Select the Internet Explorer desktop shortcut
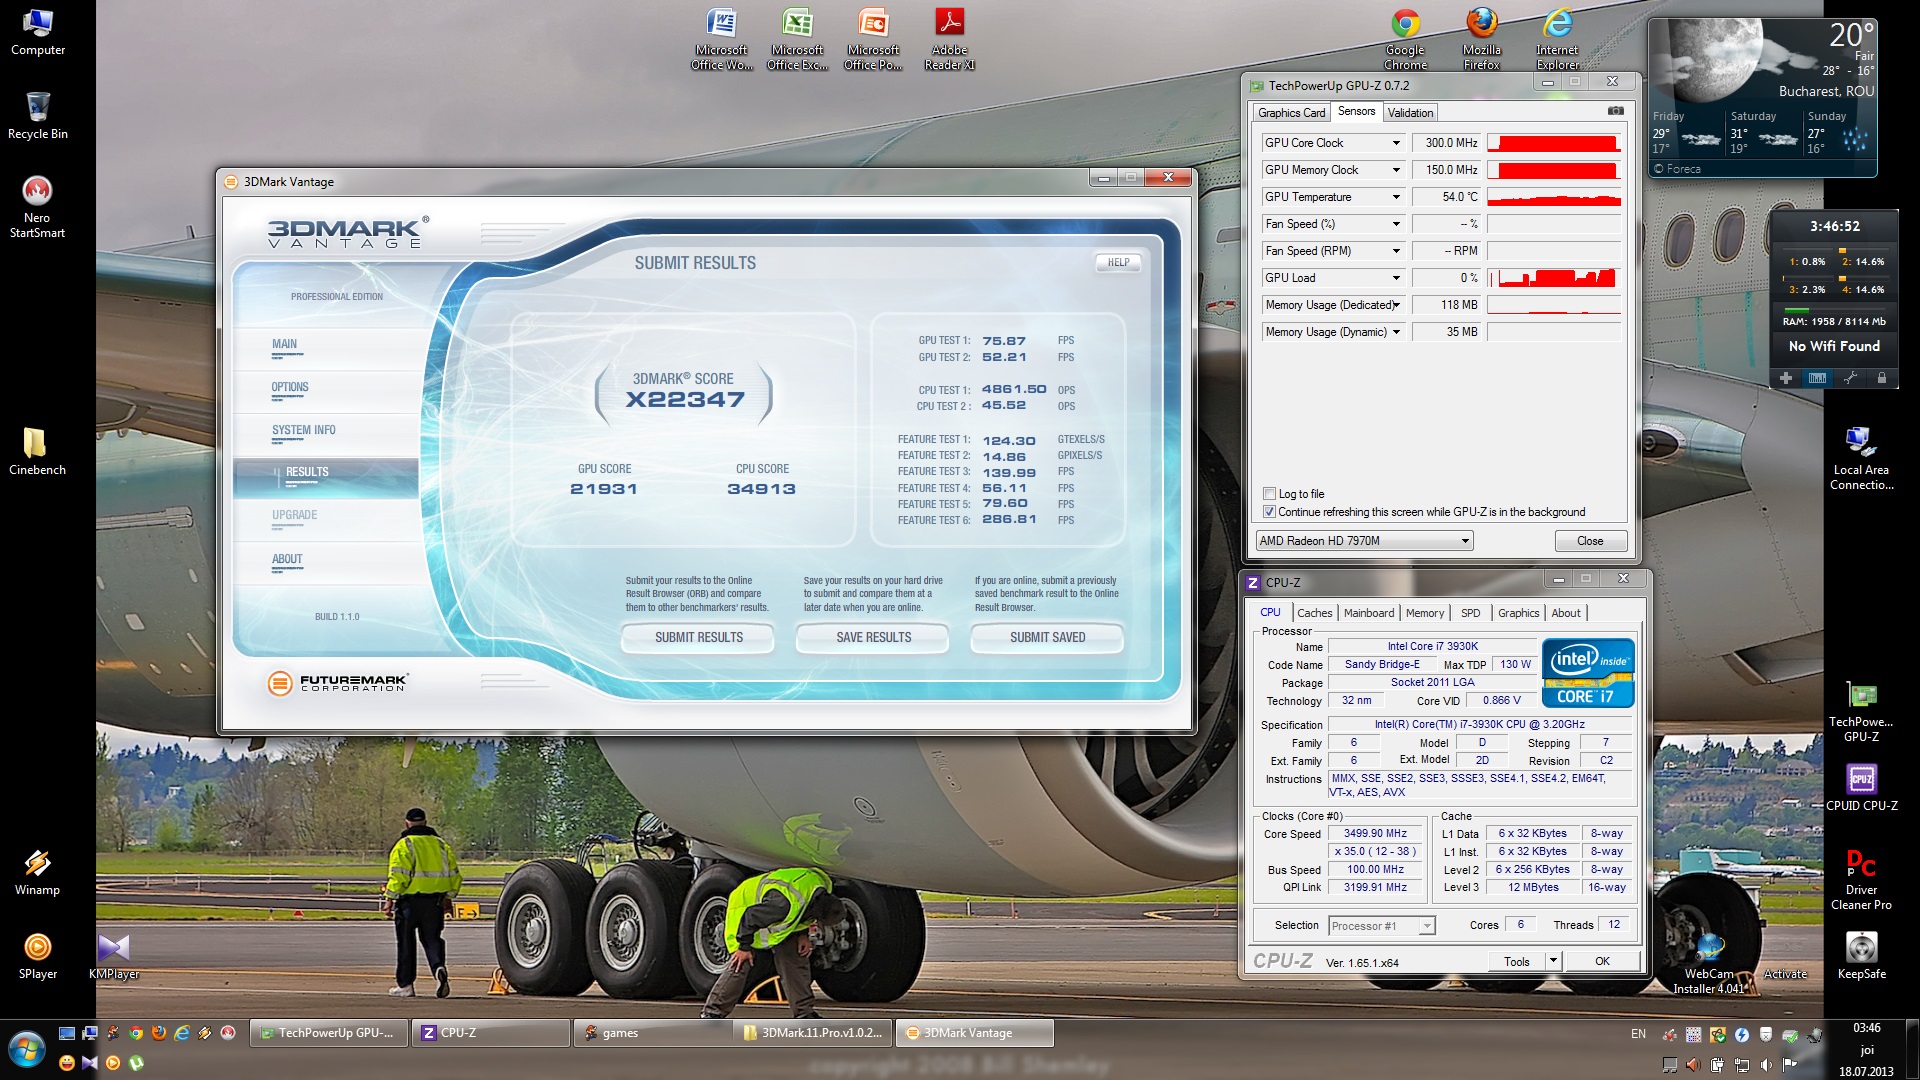The width and height of the screenshot is (1920, 1080). point(1557,39)
